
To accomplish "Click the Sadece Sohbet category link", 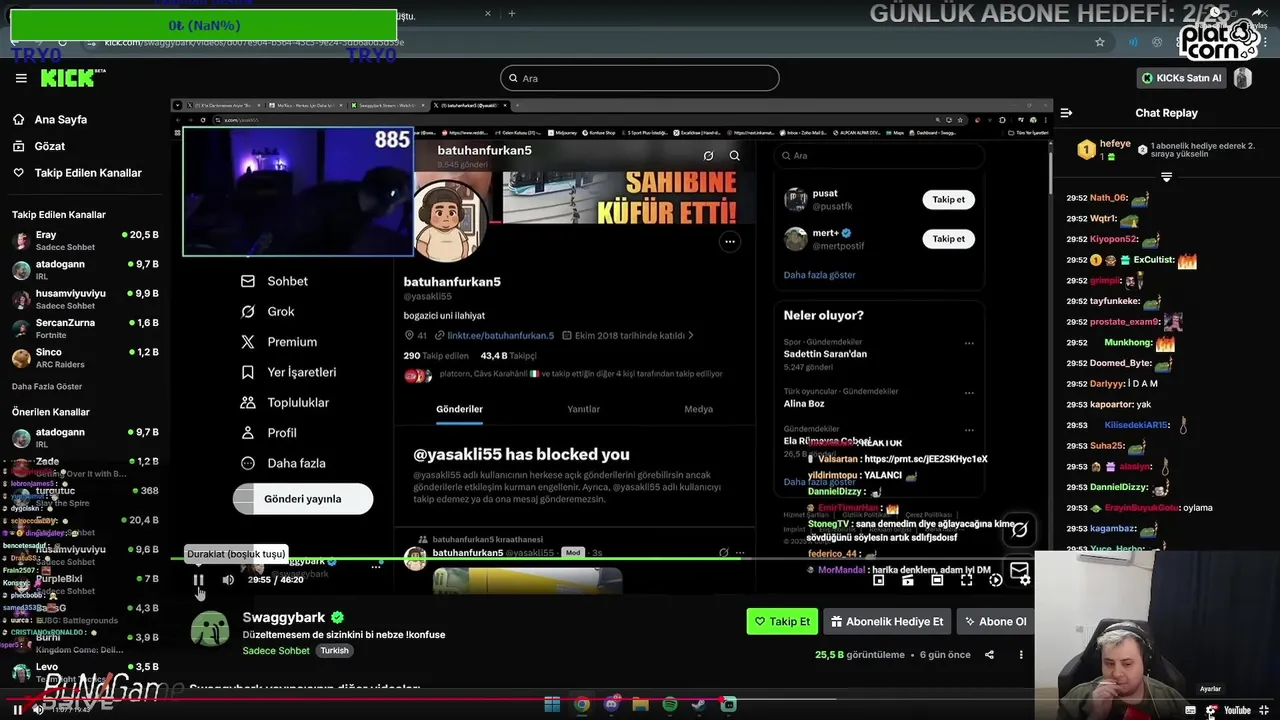I will point(276,650).
